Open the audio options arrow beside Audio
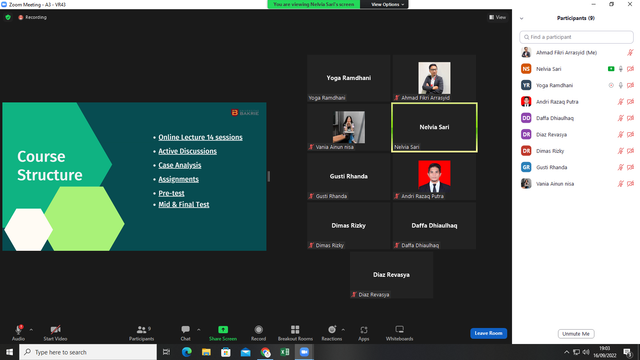 (31, 330)
